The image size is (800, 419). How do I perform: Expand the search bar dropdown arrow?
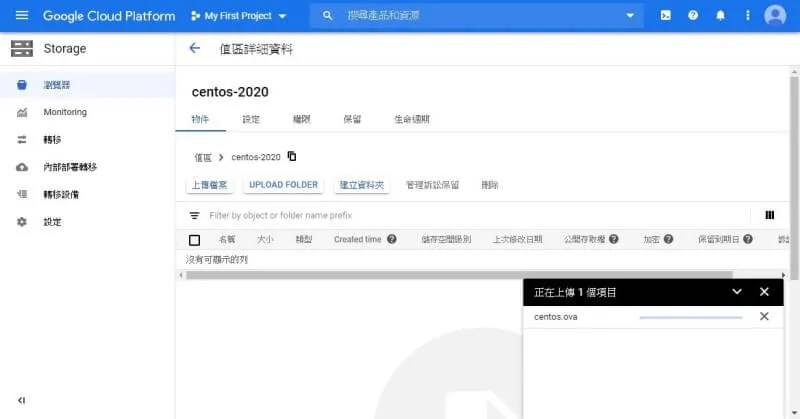[x=630, y=16]
